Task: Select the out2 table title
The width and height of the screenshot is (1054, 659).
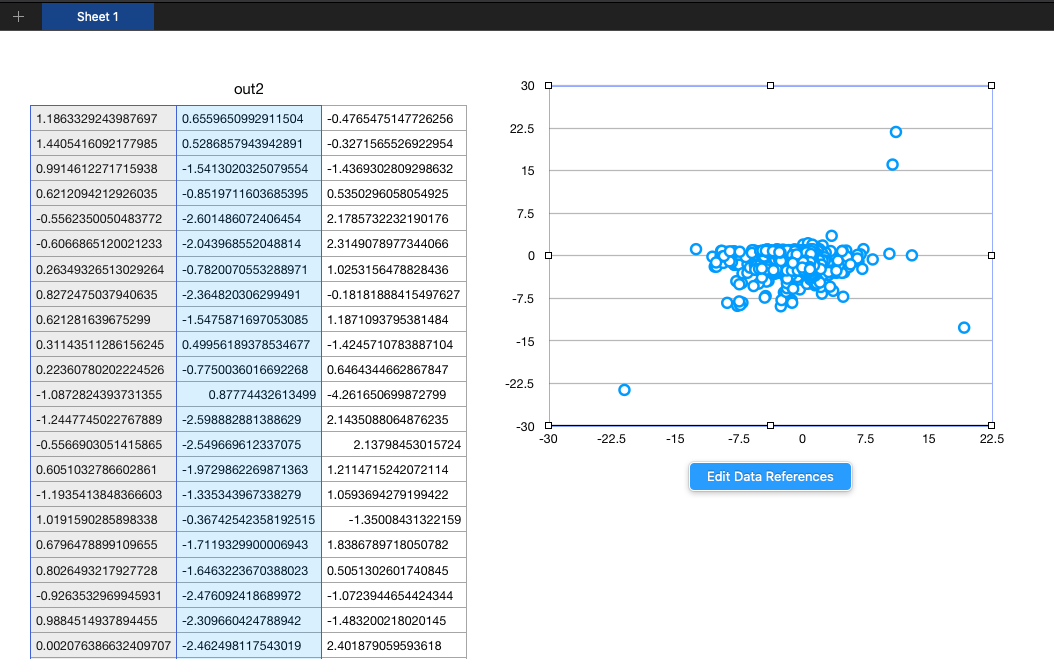Action: pyautogui.click(x=249, y=89)
